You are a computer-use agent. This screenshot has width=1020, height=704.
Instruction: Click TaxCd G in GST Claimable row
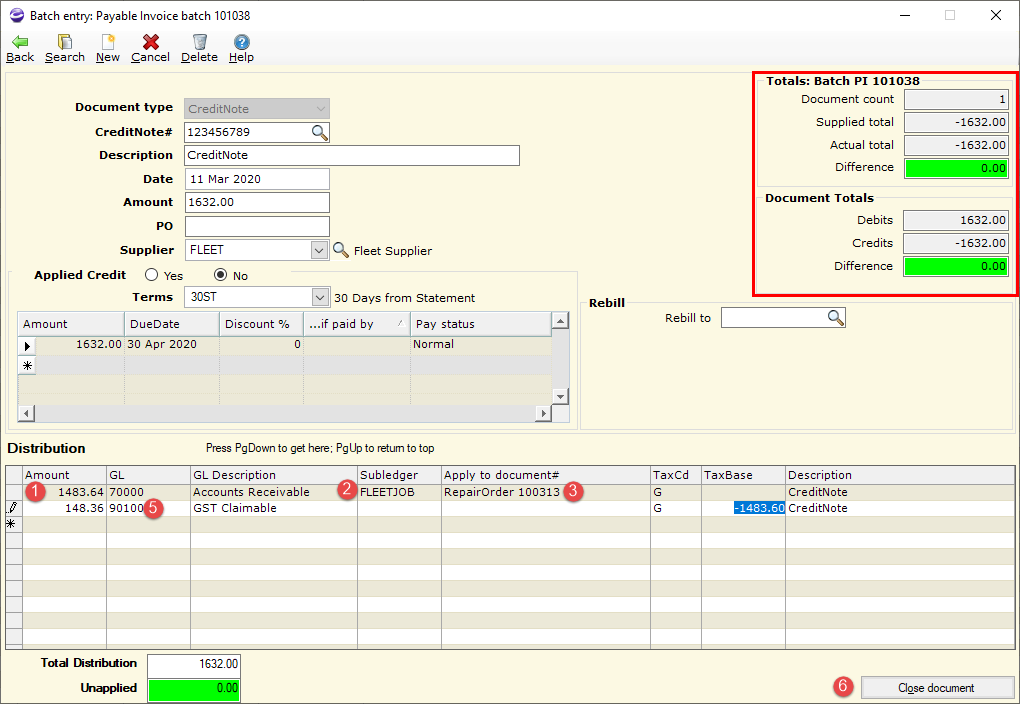(676, 508)
